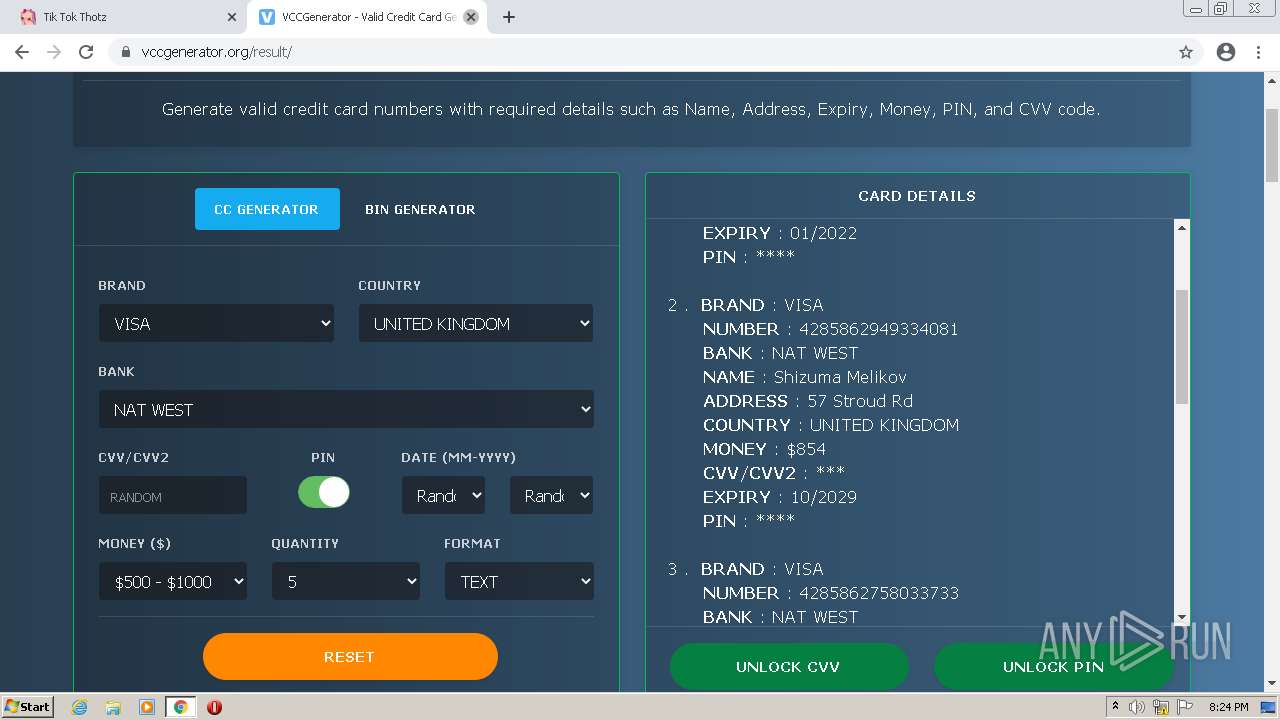Close the VCCGenerator tab
Image resolution: width=1280 pixels, height=720 pixels.
[471, 17]
